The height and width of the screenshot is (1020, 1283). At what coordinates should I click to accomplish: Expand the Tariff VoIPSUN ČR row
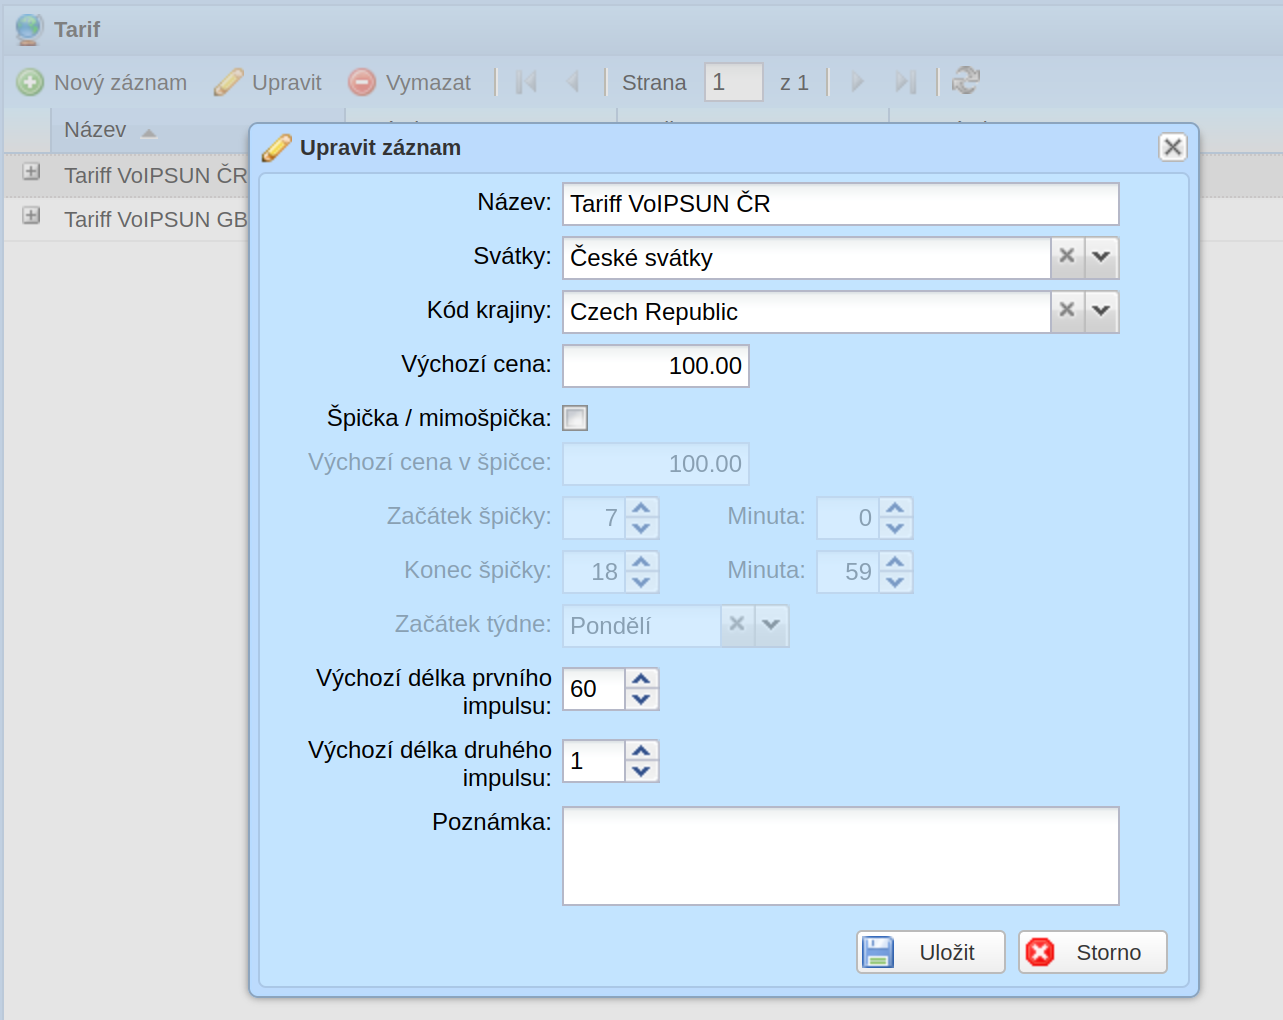coord(32,172)
